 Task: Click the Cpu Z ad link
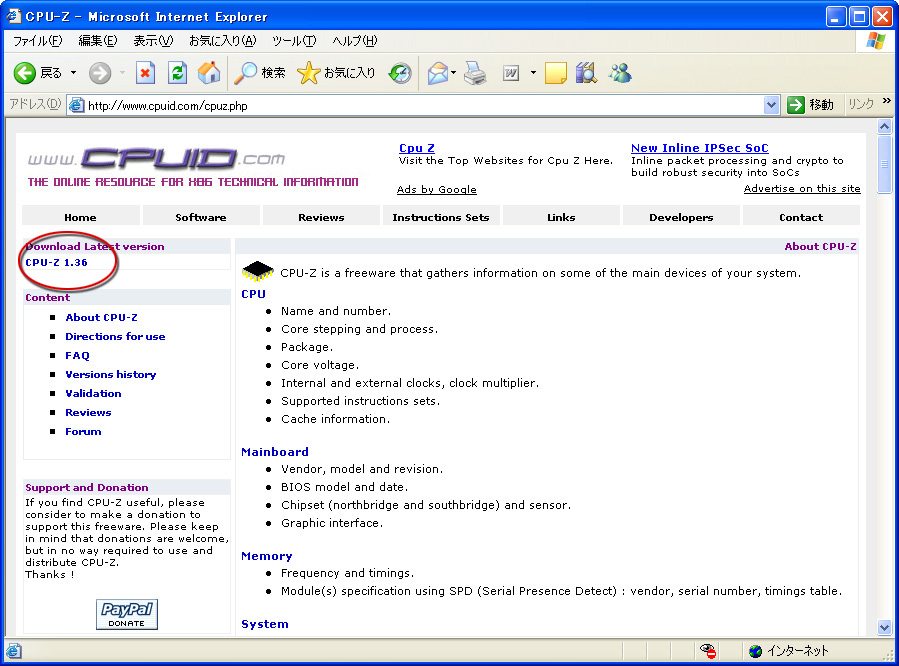[x=417, y=148]
